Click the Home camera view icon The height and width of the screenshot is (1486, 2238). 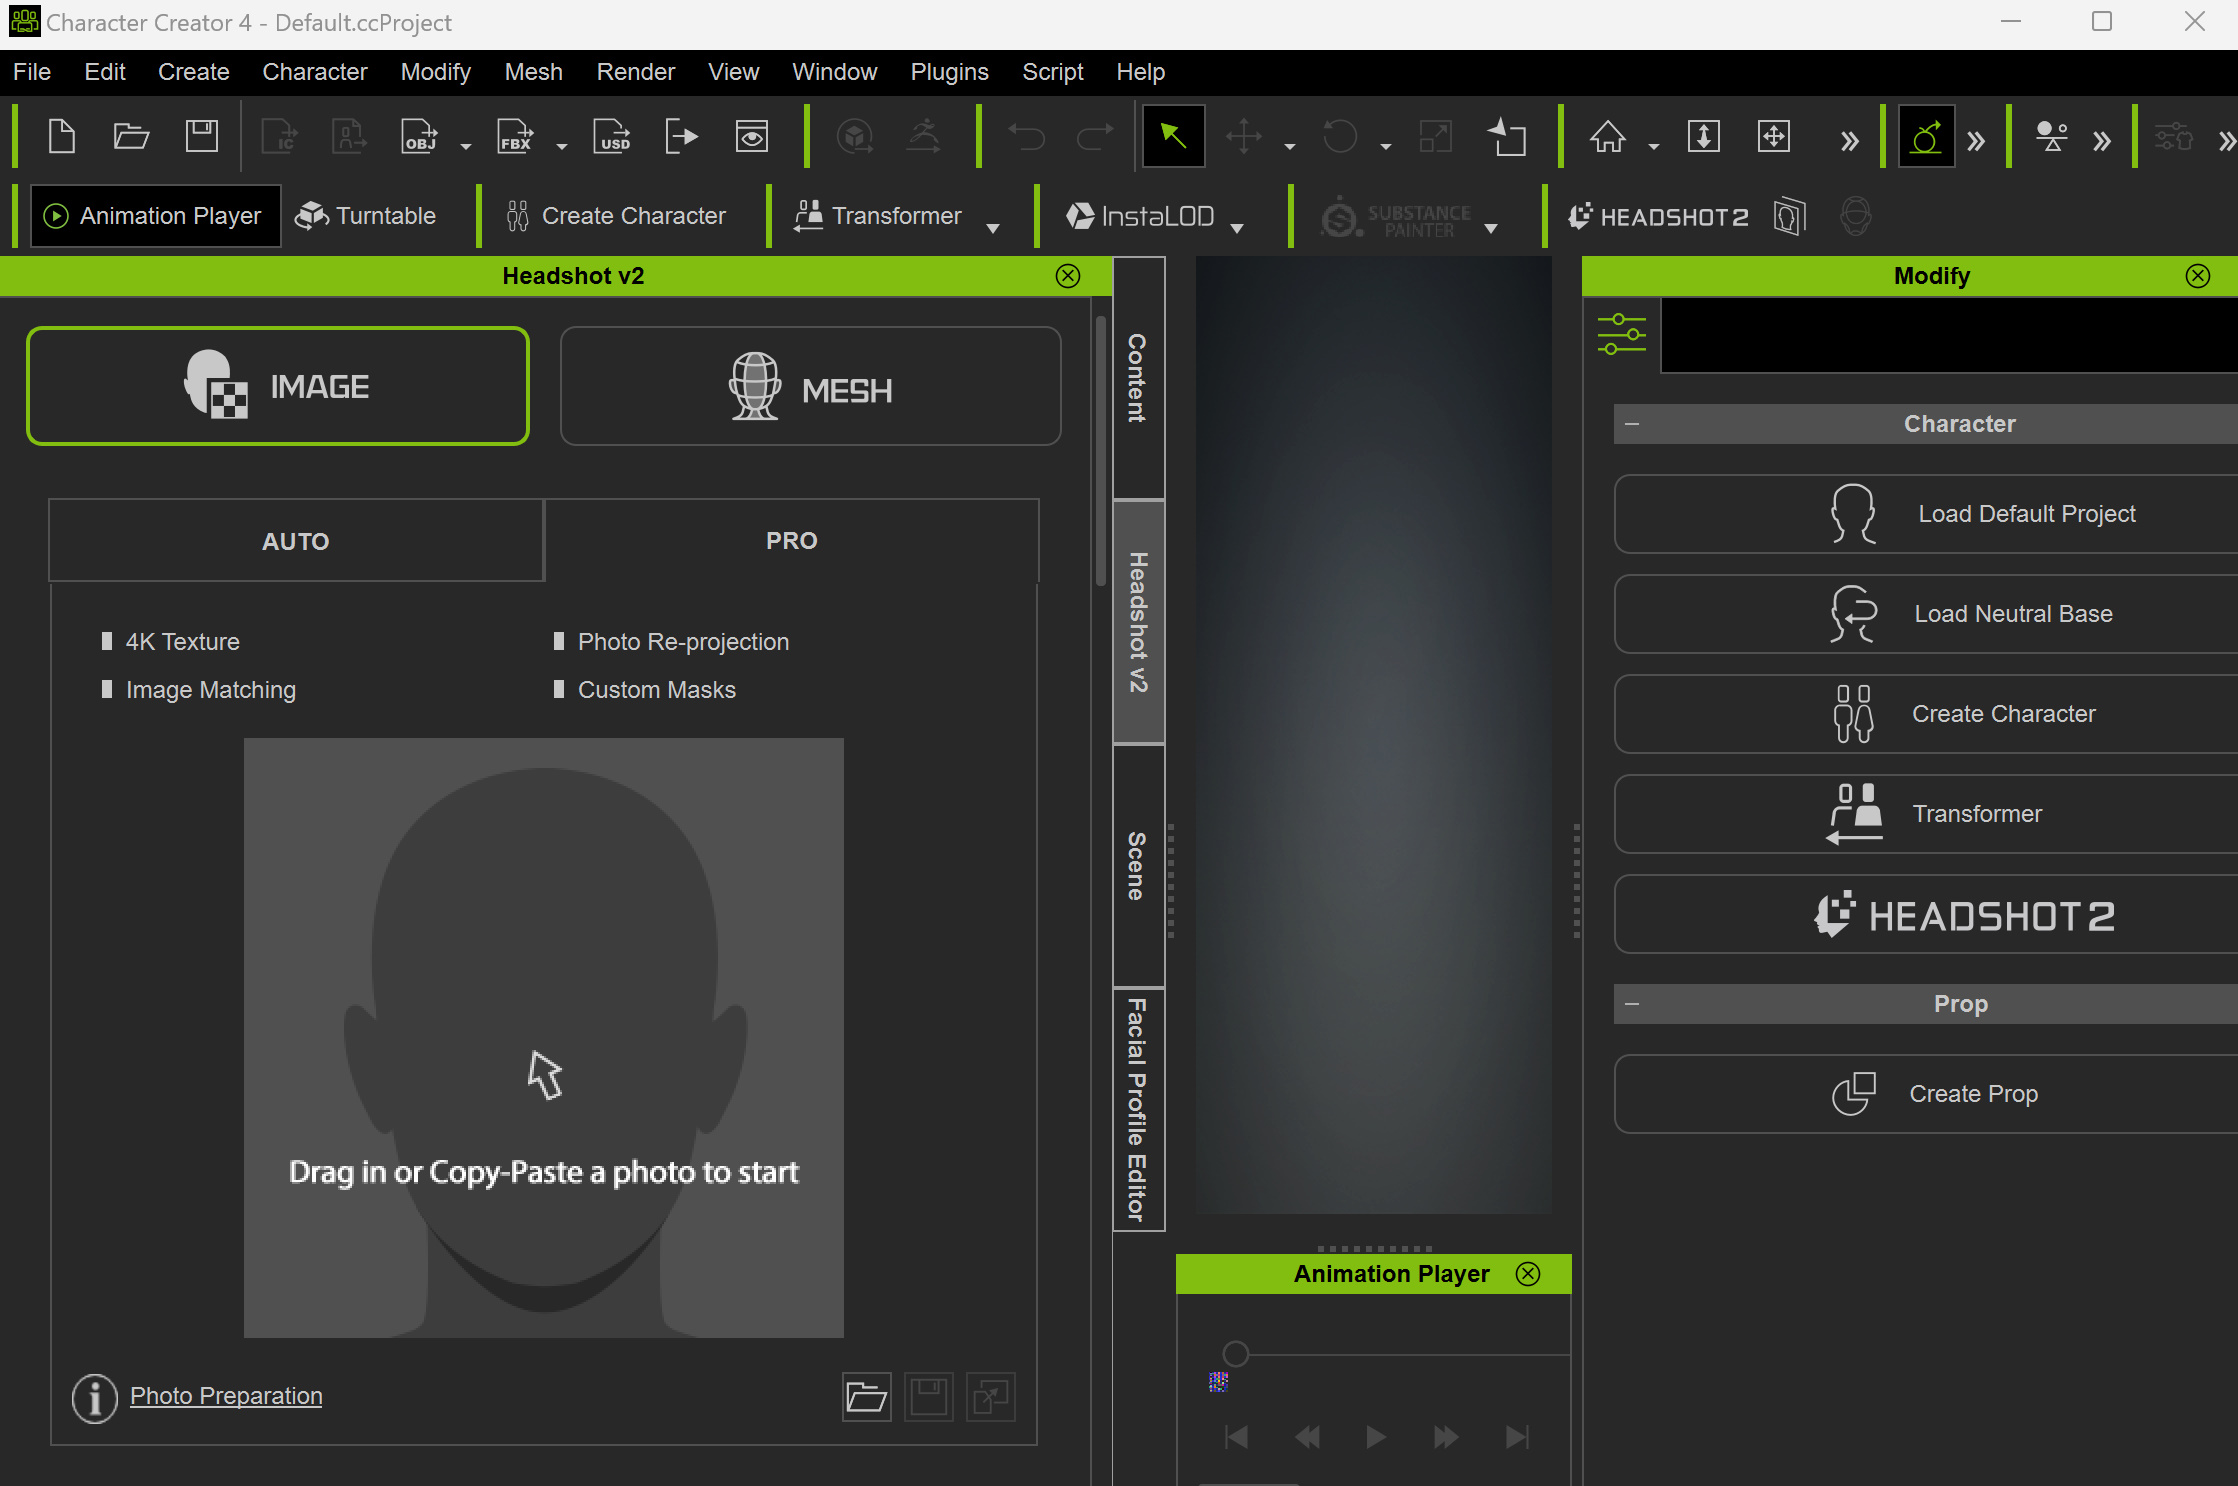click(x=1608, y=136)
